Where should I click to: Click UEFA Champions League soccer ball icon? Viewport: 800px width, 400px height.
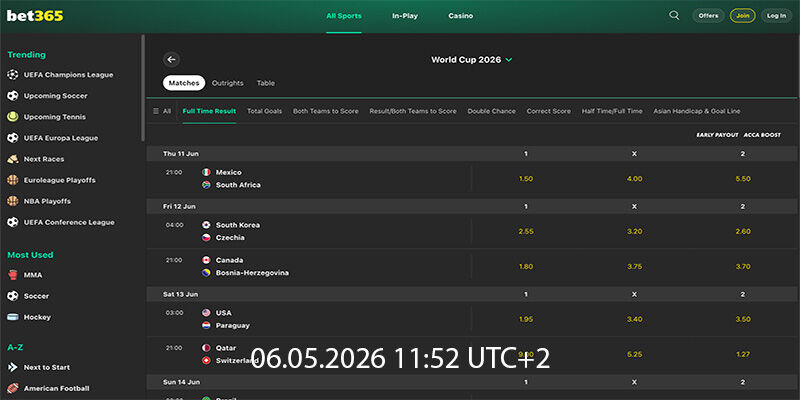coord(13,75)
